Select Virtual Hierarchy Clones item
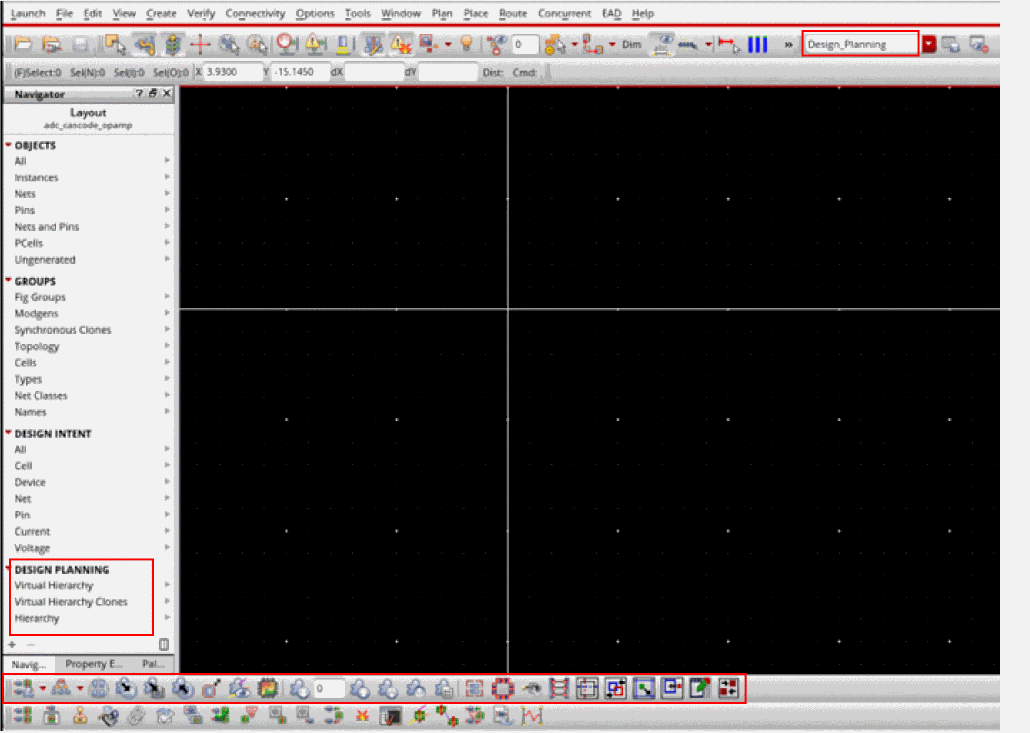 point(71,602)
